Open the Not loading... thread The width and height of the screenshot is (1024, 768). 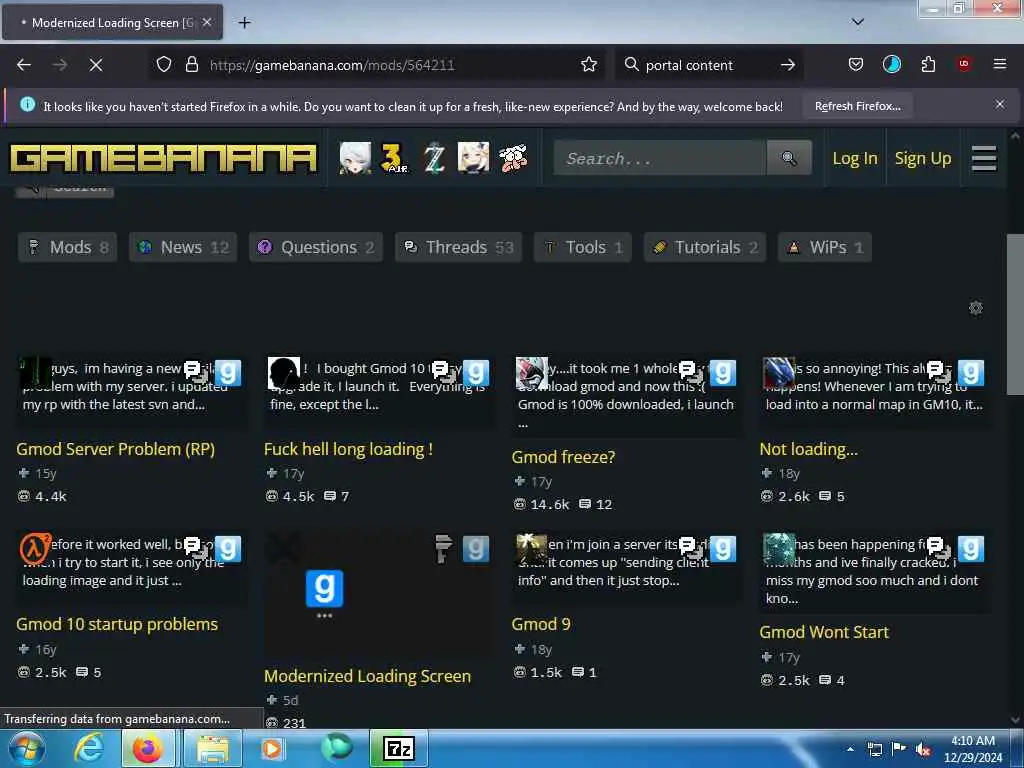[808, 449]
